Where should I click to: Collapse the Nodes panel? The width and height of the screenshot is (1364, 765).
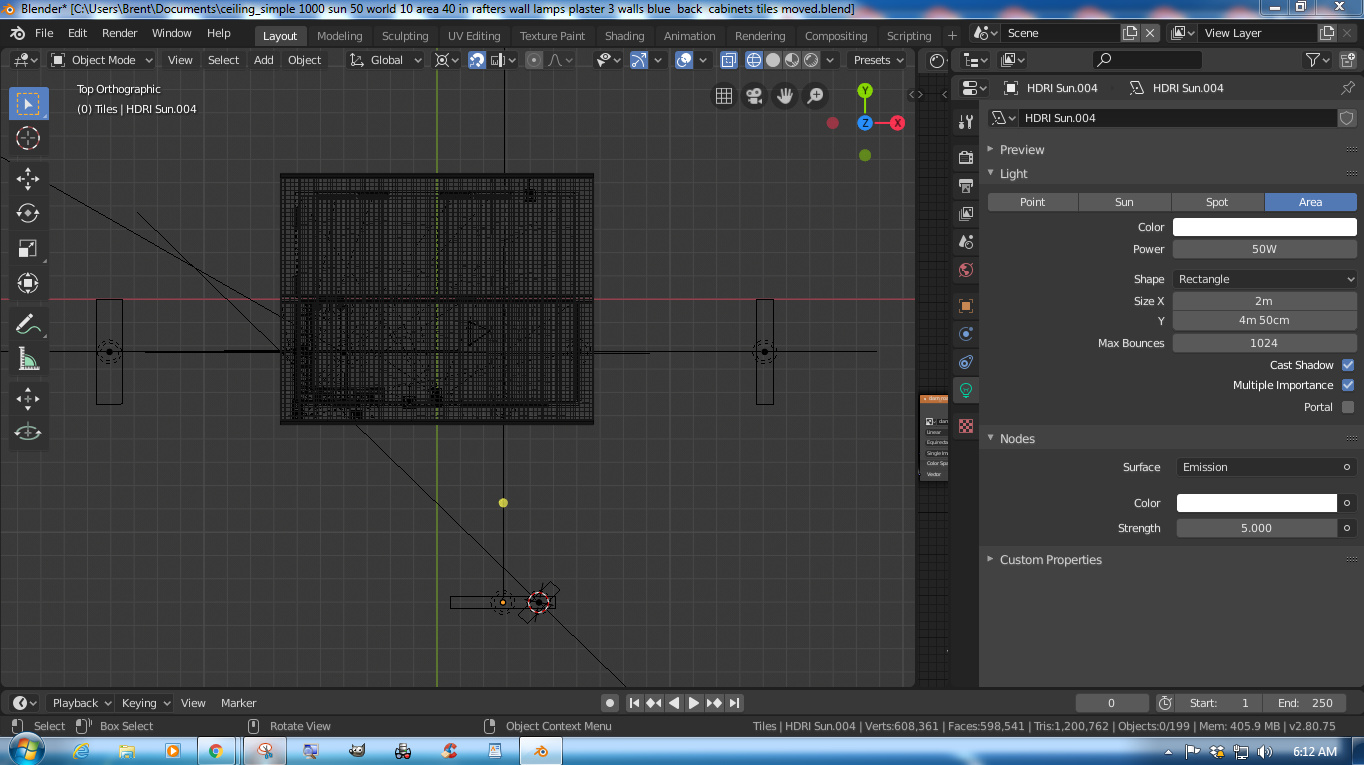tap(1017, 439)
